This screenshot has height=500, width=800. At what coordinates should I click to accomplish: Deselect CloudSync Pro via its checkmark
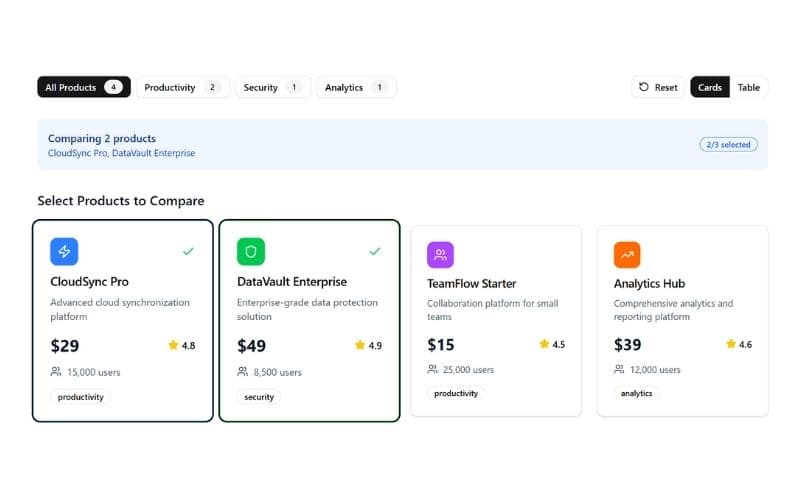188,251
